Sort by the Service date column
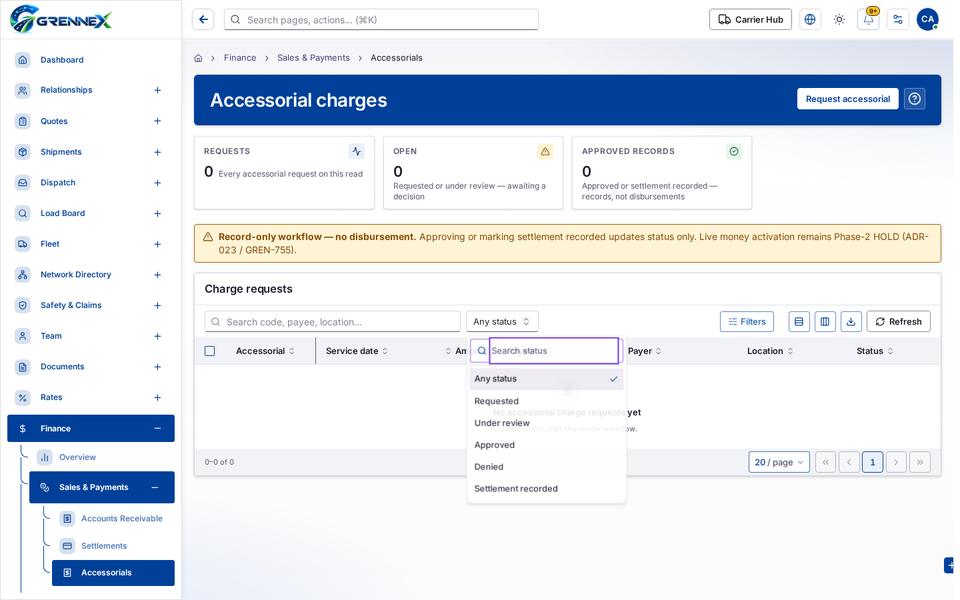The width and height of the screenshot is (960, 600). pos(356,351)
